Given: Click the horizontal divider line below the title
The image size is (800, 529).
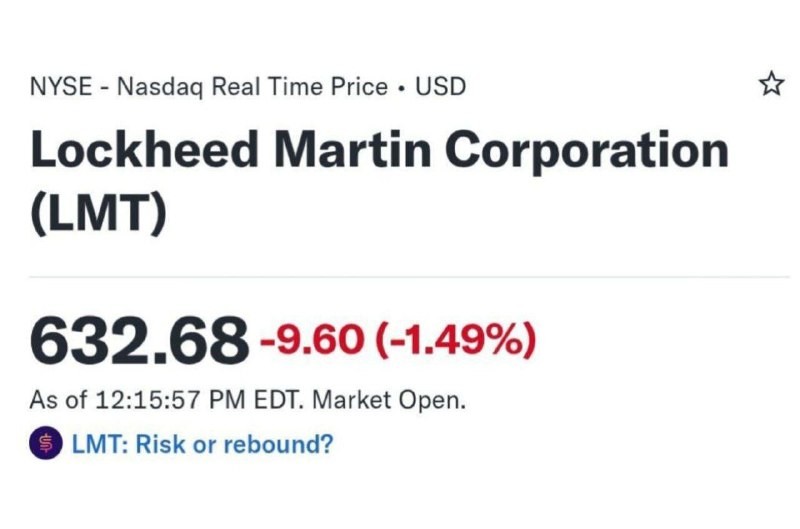Looking at the screenshot, I should pos(400,277).
